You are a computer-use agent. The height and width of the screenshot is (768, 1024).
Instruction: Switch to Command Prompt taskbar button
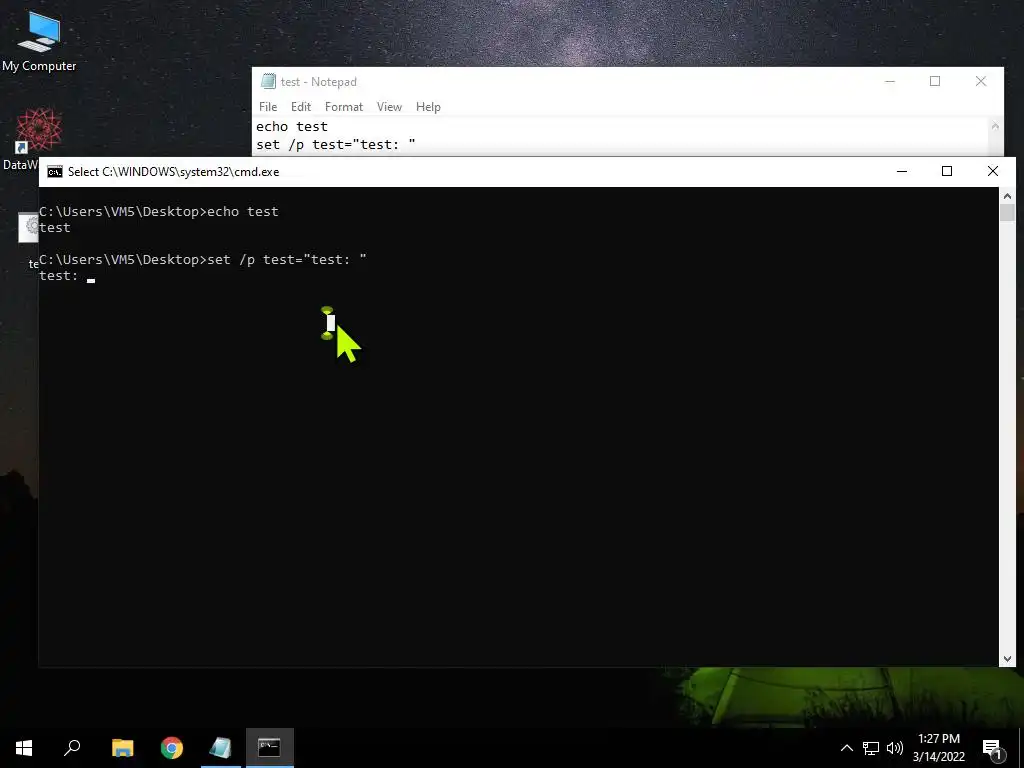coord(269,748)
